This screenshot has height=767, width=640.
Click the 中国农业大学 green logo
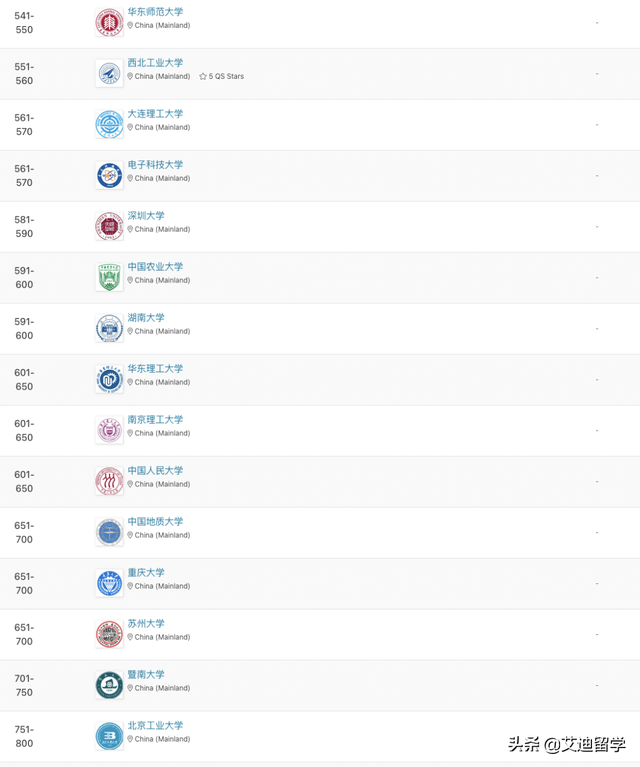(x=109, y=277)
